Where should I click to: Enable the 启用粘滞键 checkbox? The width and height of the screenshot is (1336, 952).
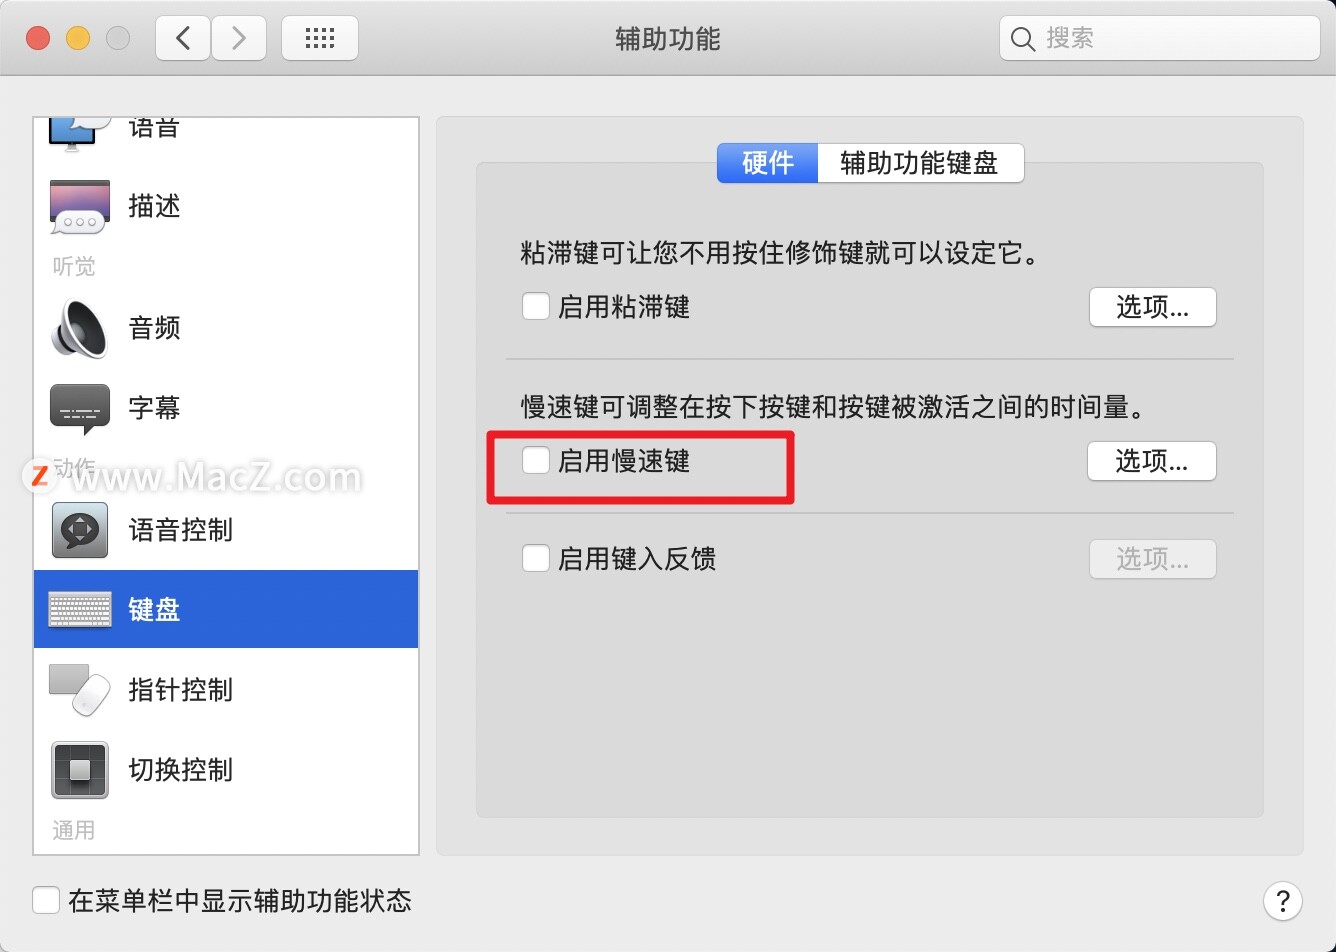[536, 306]
